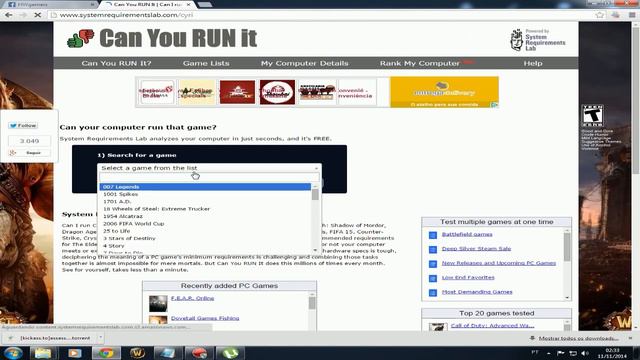Select 1701 A.D. in list
The width and height of the screenshot is (640, 360).
(x=205, y=202)
